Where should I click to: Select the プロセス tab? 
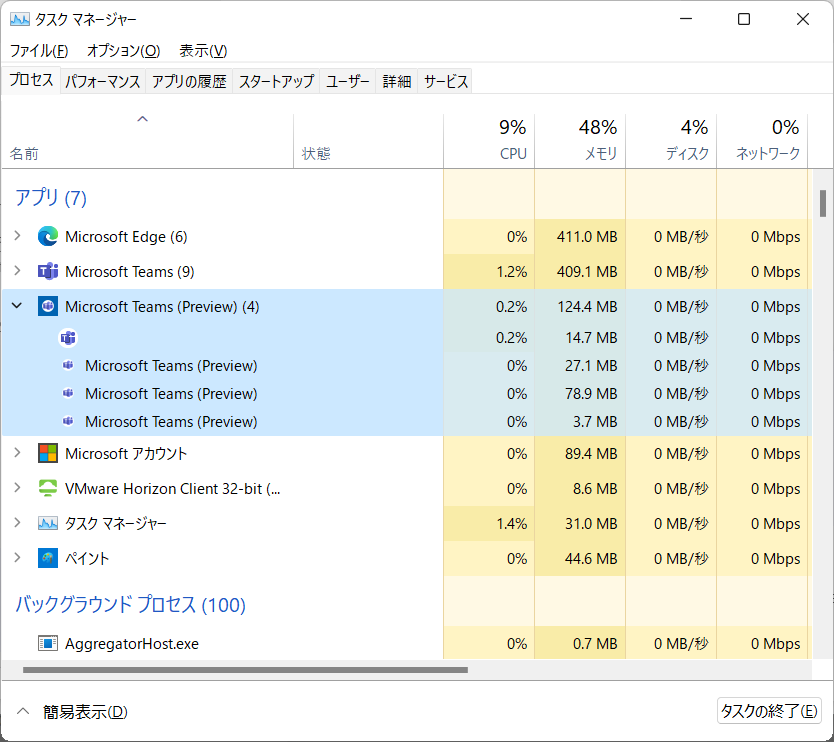31,80
